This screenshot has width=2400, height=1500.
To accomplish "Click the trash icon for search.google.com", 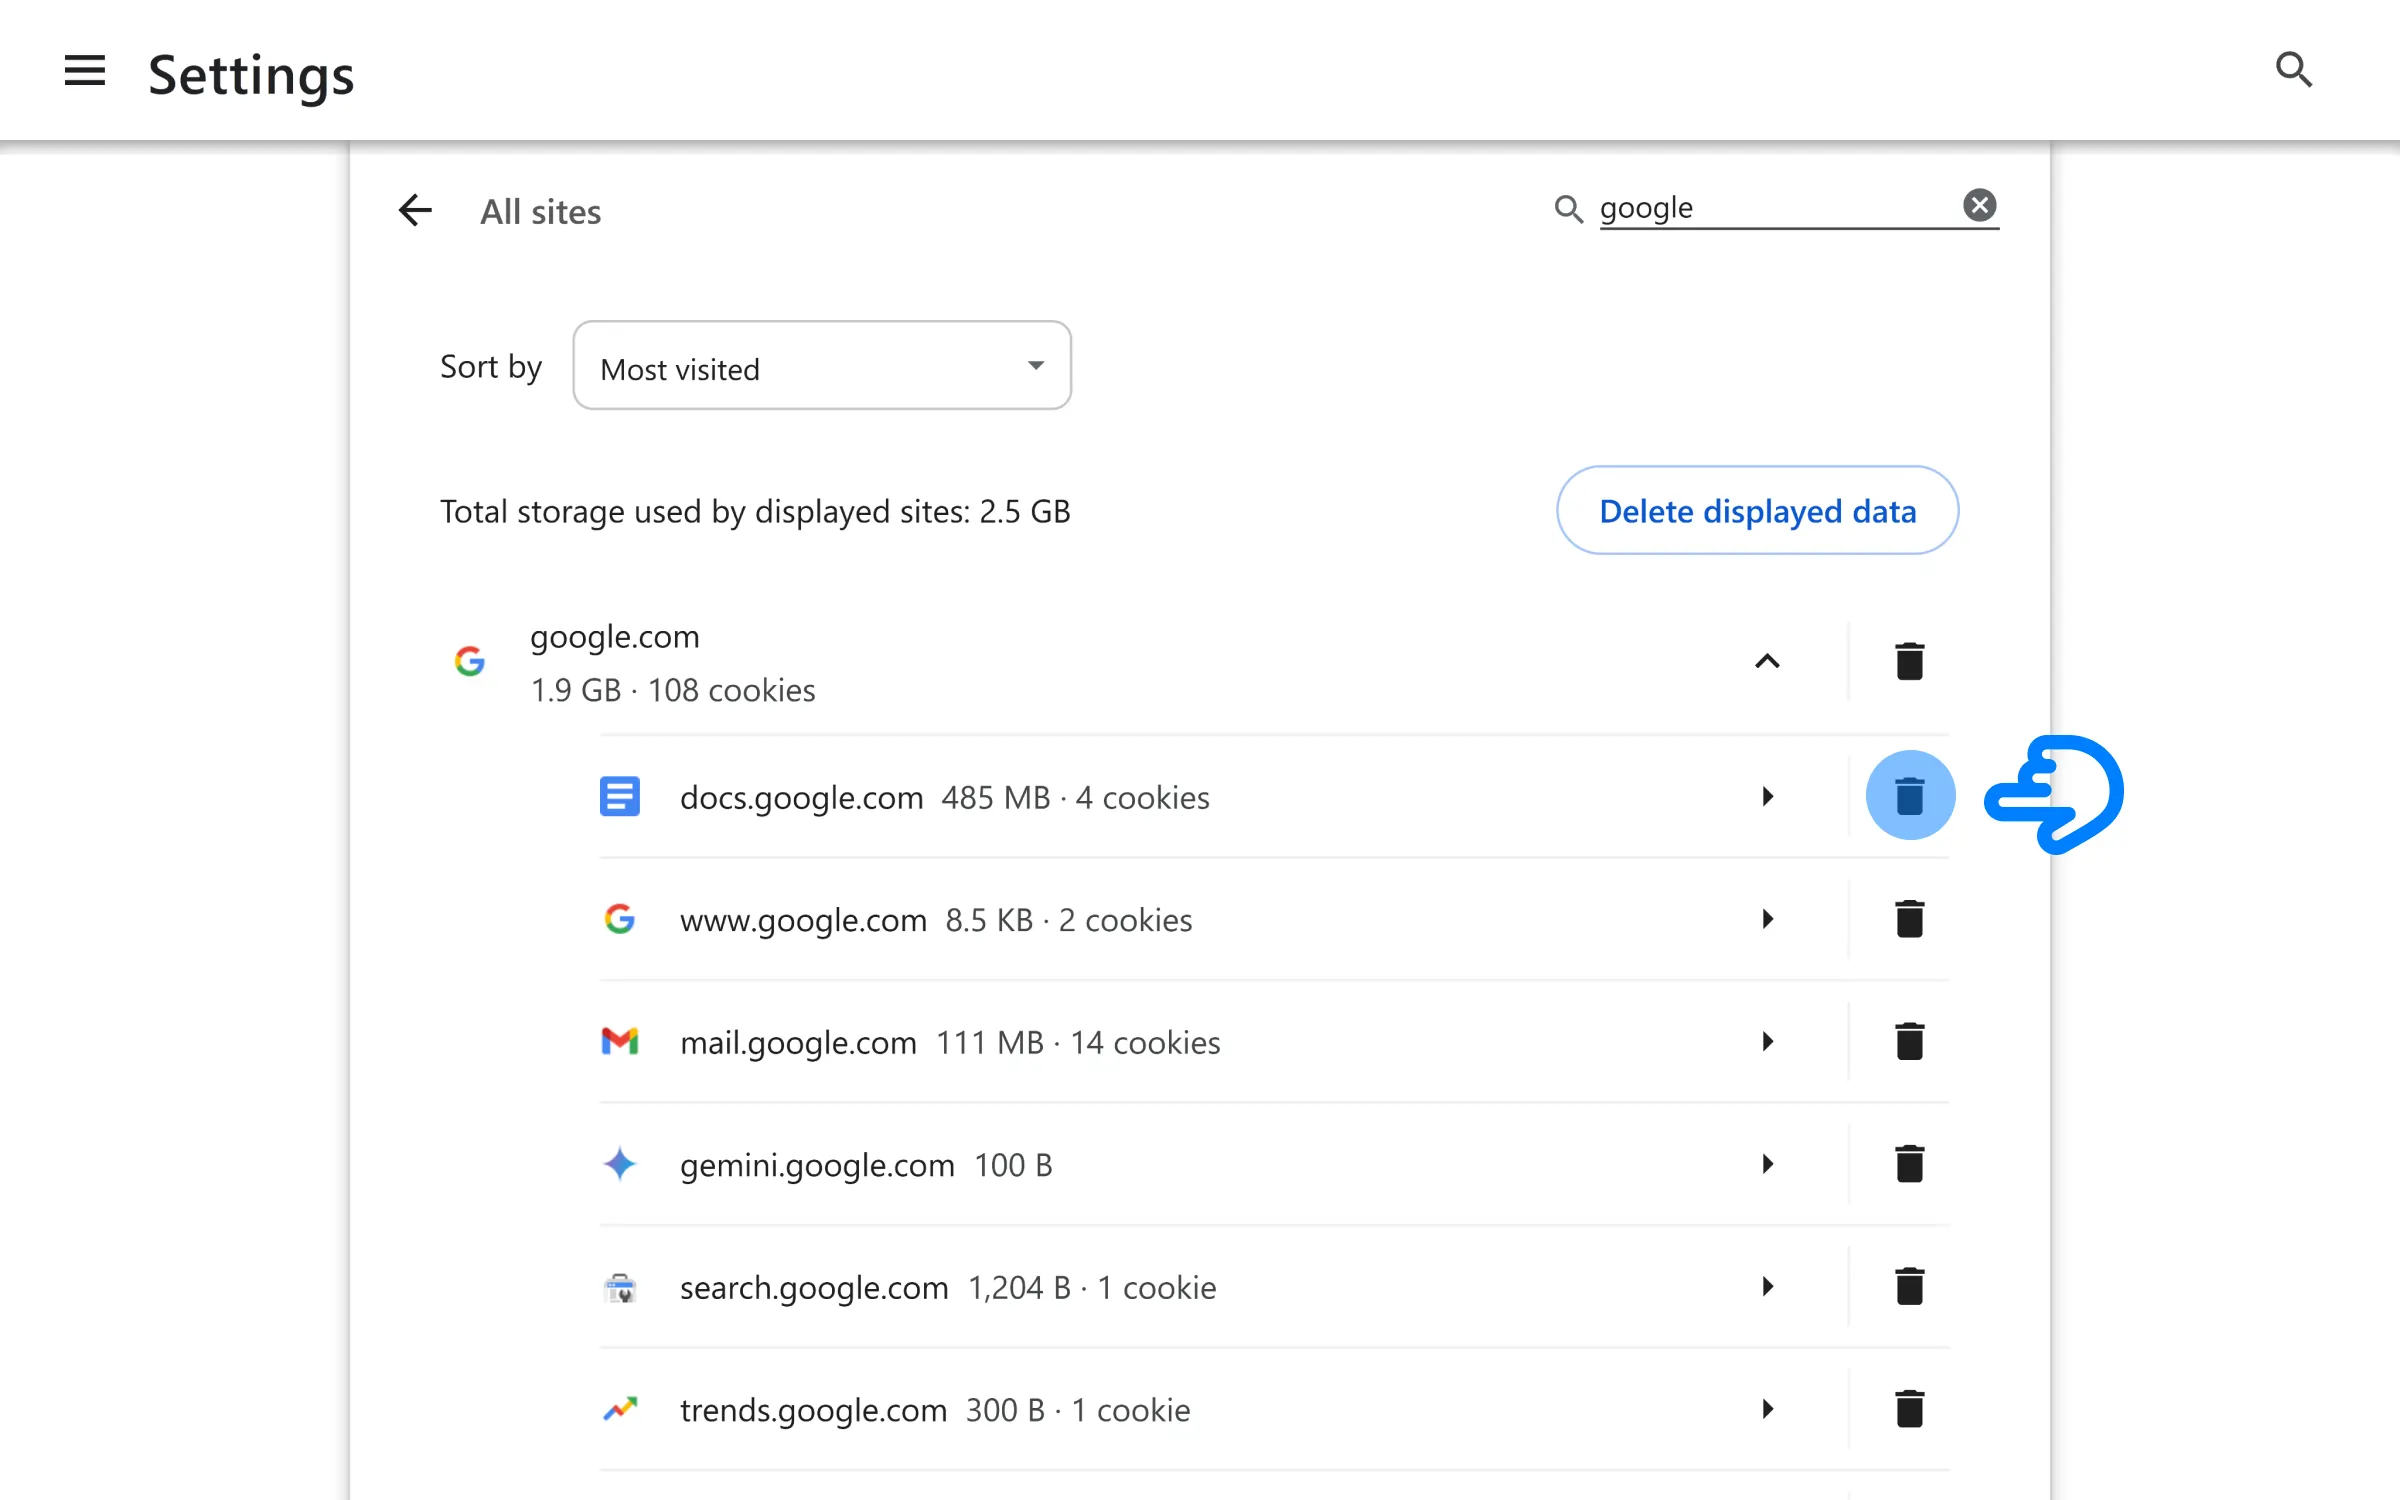I will click(x=1908, y=1287).
